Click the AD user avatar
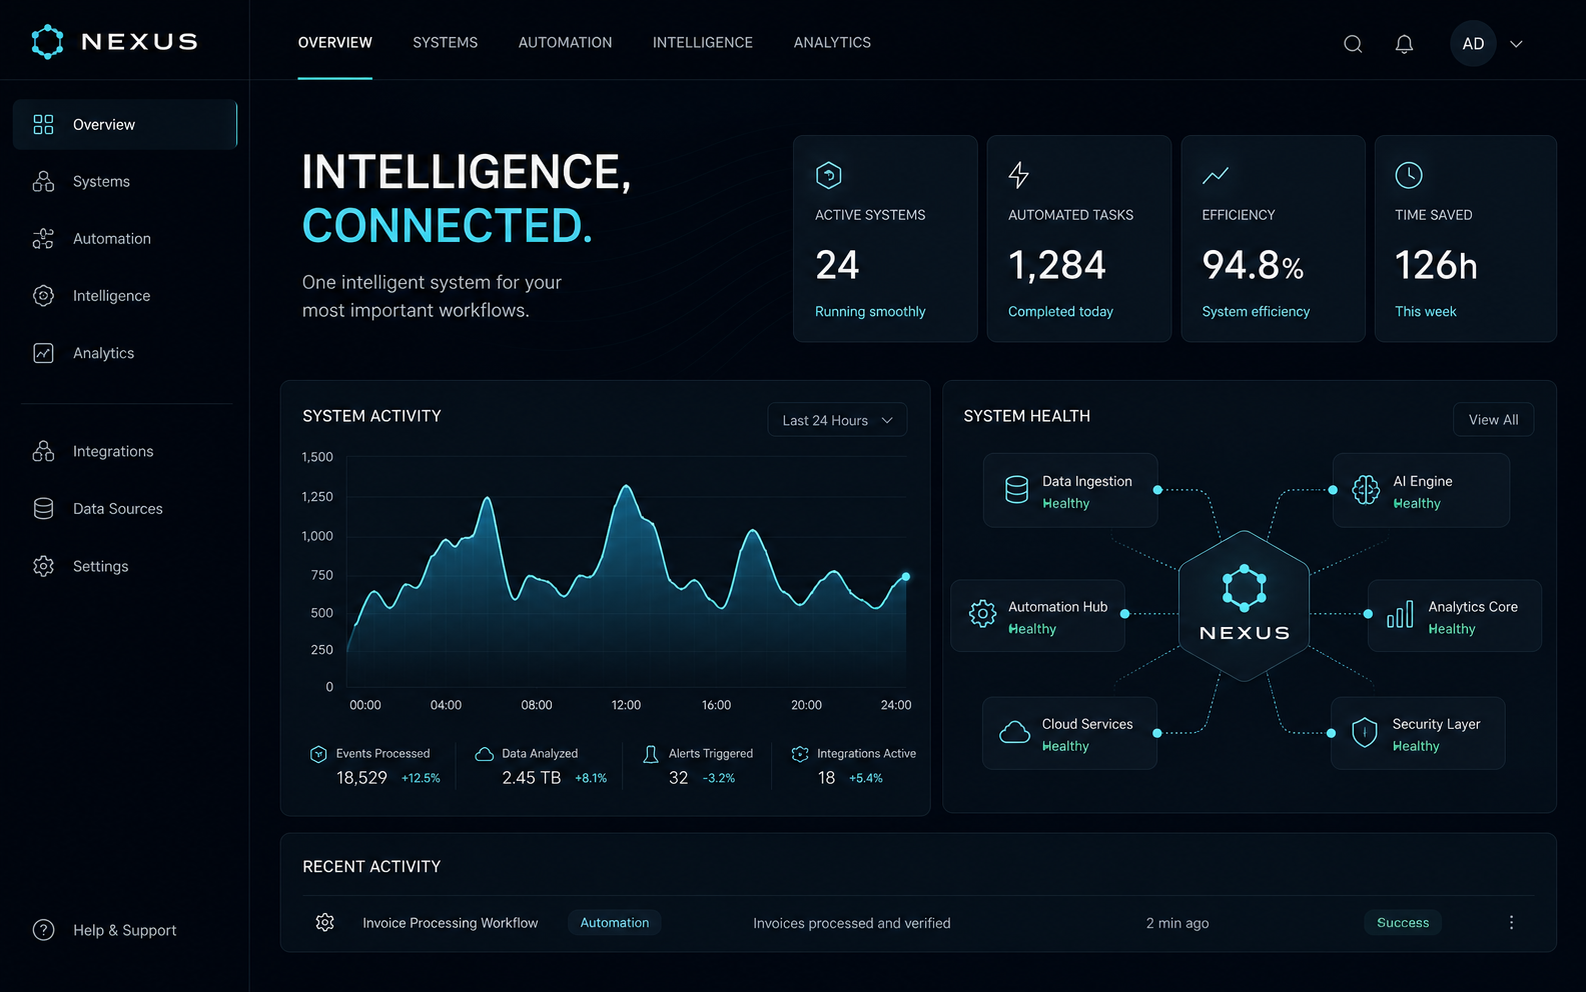 pyautogui.click(x=1473, y=44)
